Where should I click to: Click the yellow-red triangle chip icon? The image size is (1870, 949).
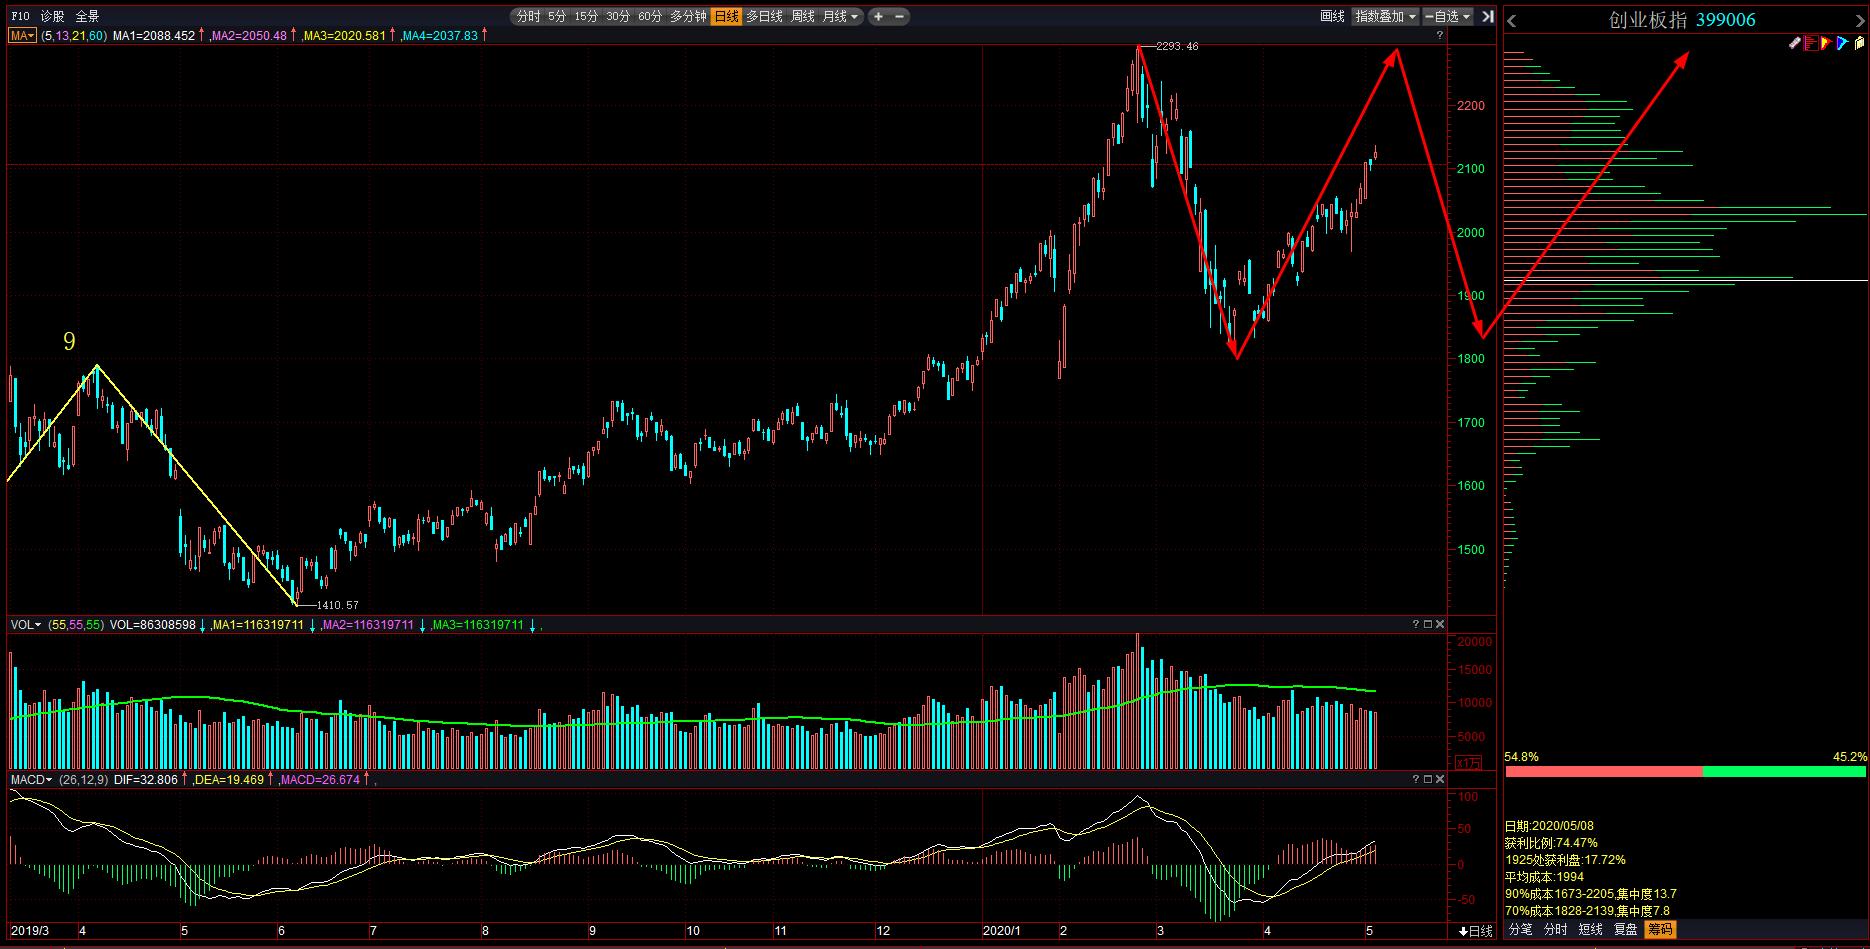1826,43
